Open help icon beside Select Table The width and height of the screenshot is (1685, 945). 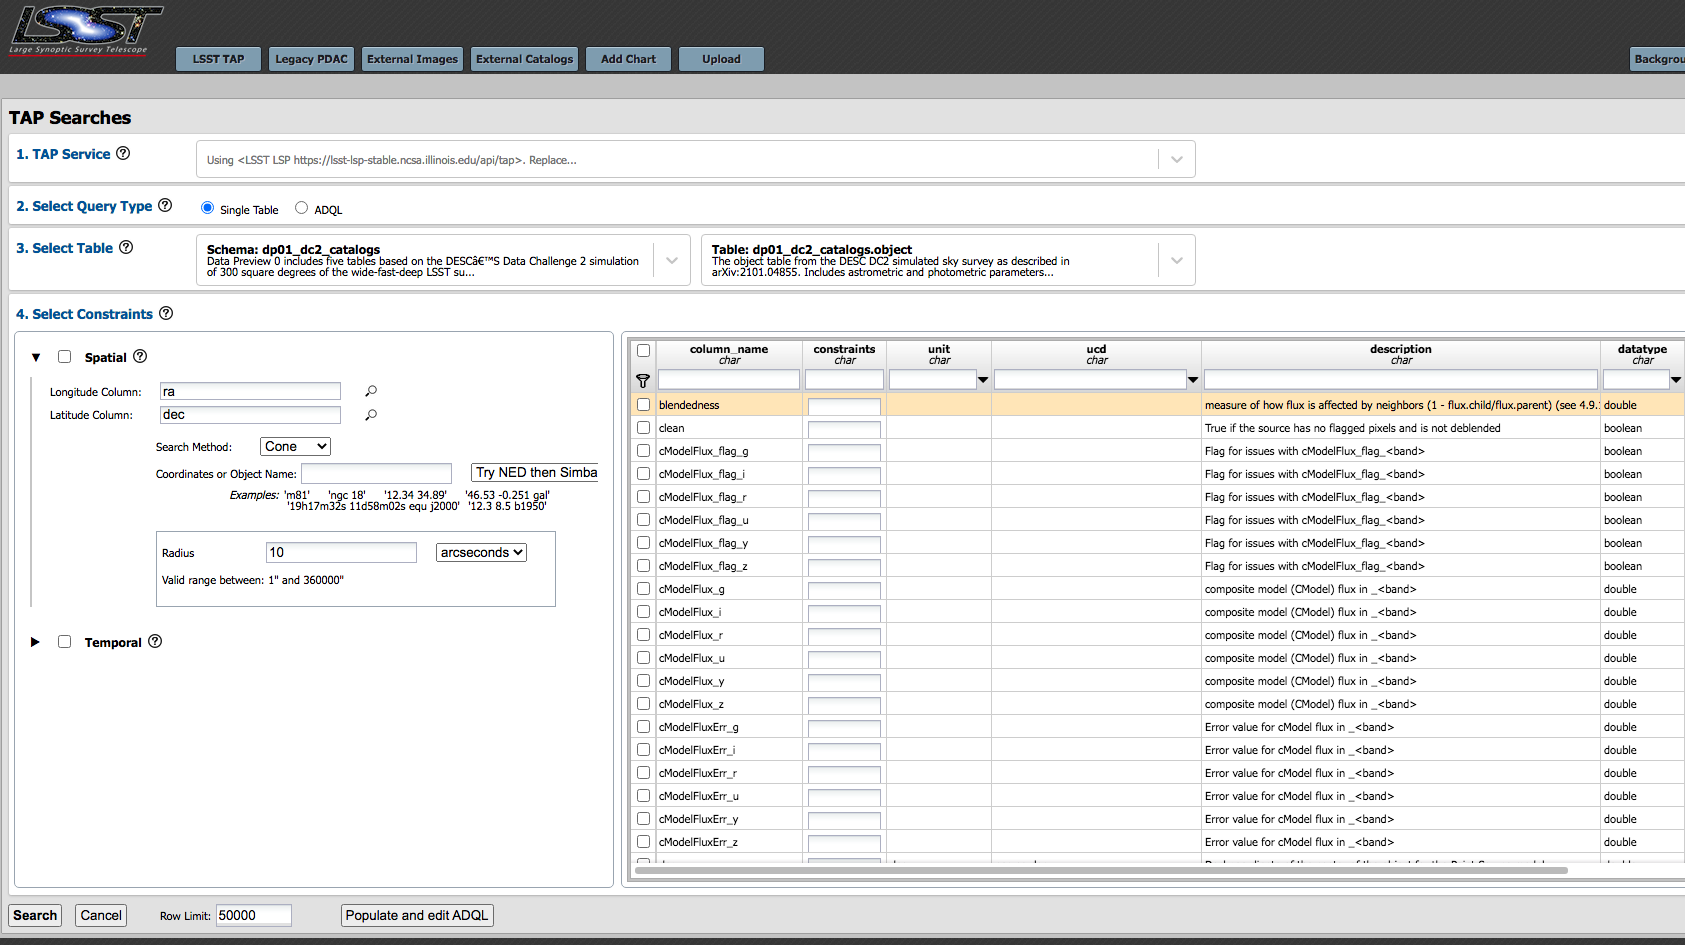(x=126, y=247)
